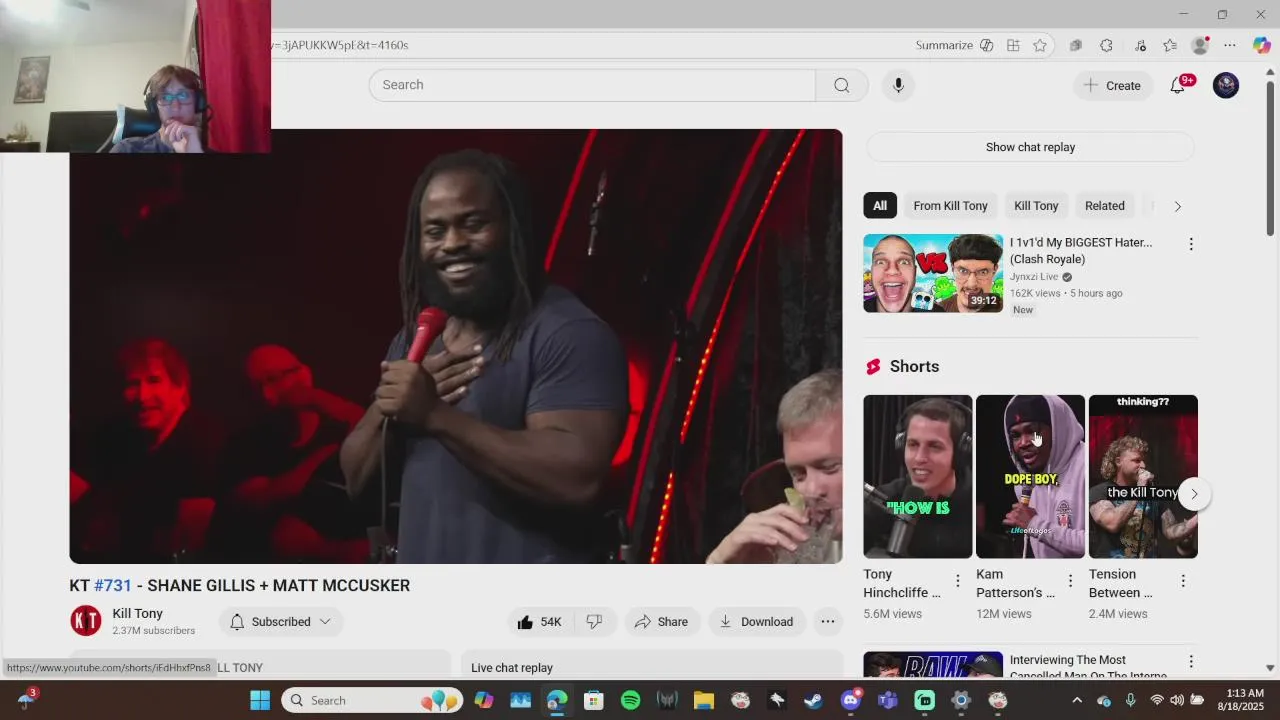Select the From Kill Tony chip
The image size is (1280, 720).
[x=950, y=206]
